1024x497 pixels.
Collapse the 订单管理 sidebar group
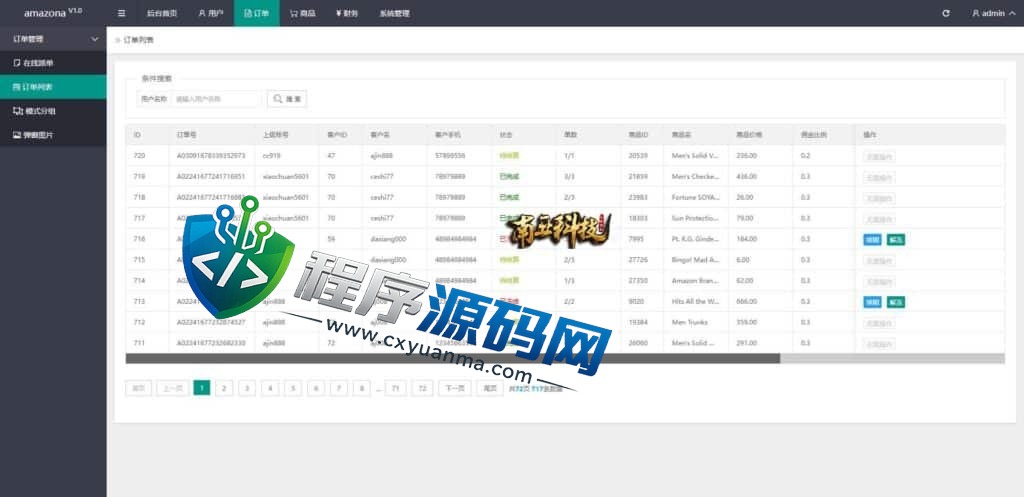pos(53,39)
